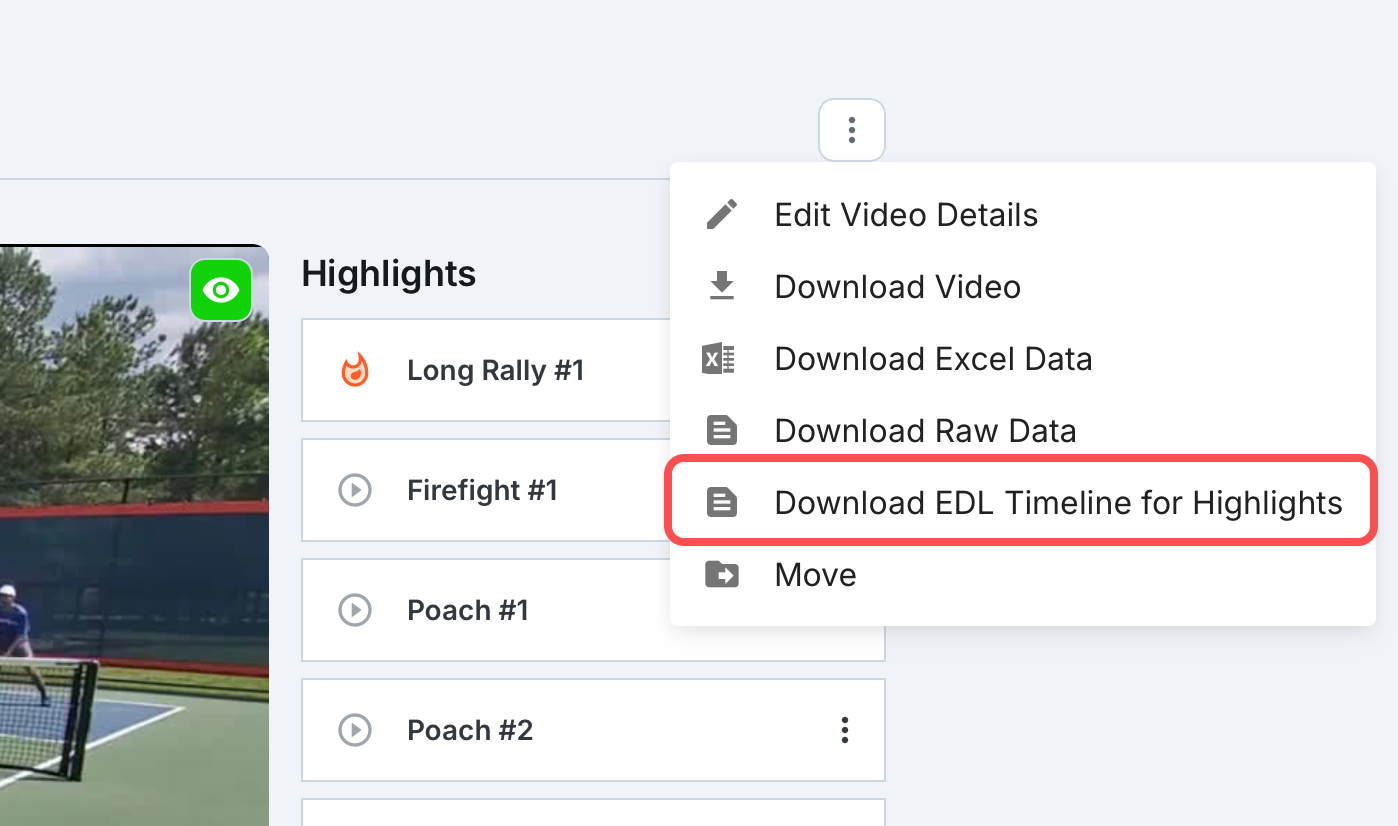The image size is (1398, 826).
Task: Click the pickleball court video thumbnail
Action: pyautogui.click(x=134, y=535)
